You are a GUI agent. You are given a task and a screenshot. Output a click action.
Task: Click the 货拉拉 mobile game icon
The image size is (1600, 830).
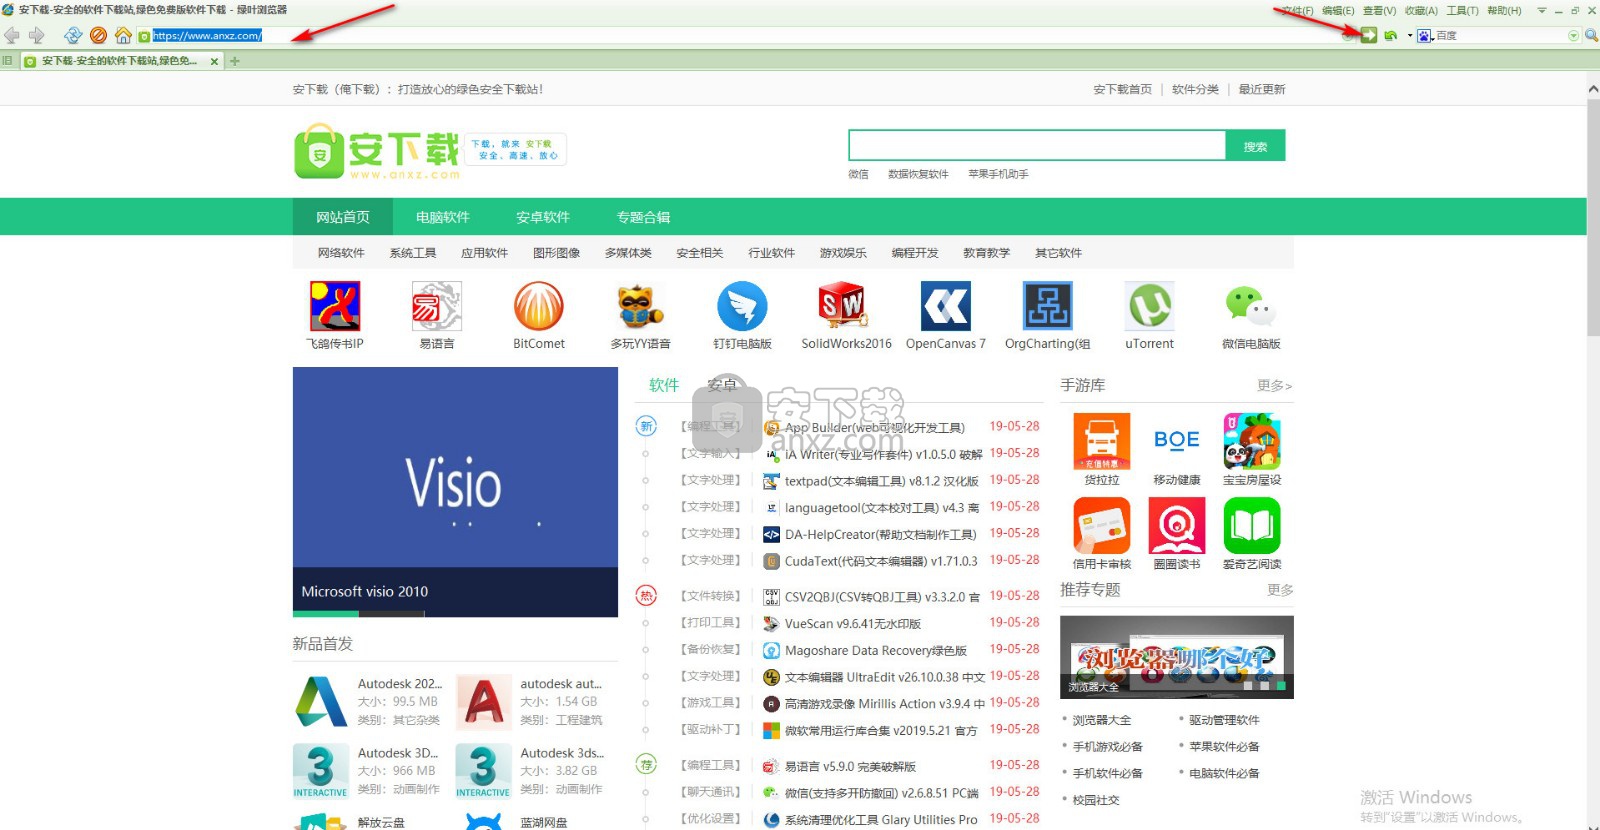point(1102,441)
